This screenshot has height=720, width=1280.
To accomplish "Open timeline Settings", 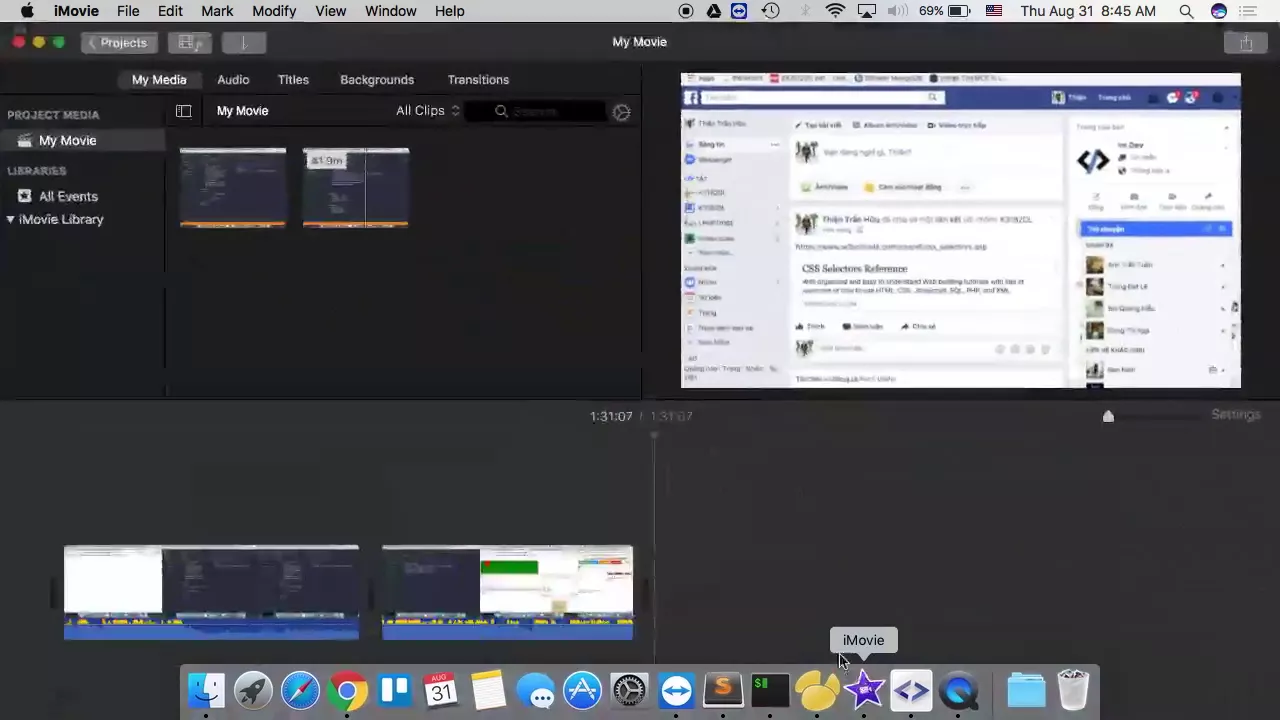I will (1236, 414).
